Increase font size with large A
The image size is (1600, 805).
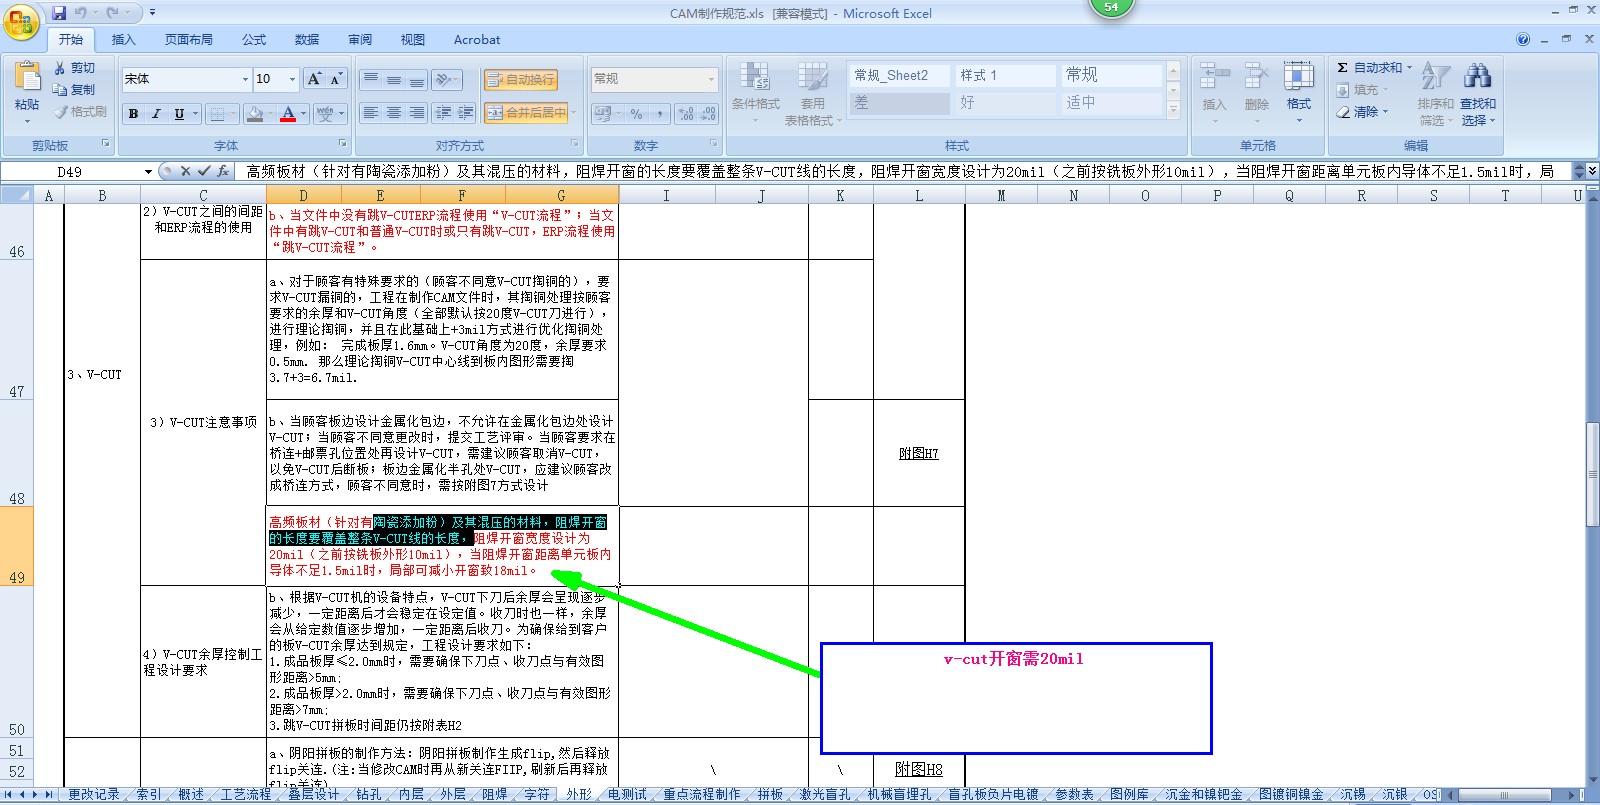[314, 79]
